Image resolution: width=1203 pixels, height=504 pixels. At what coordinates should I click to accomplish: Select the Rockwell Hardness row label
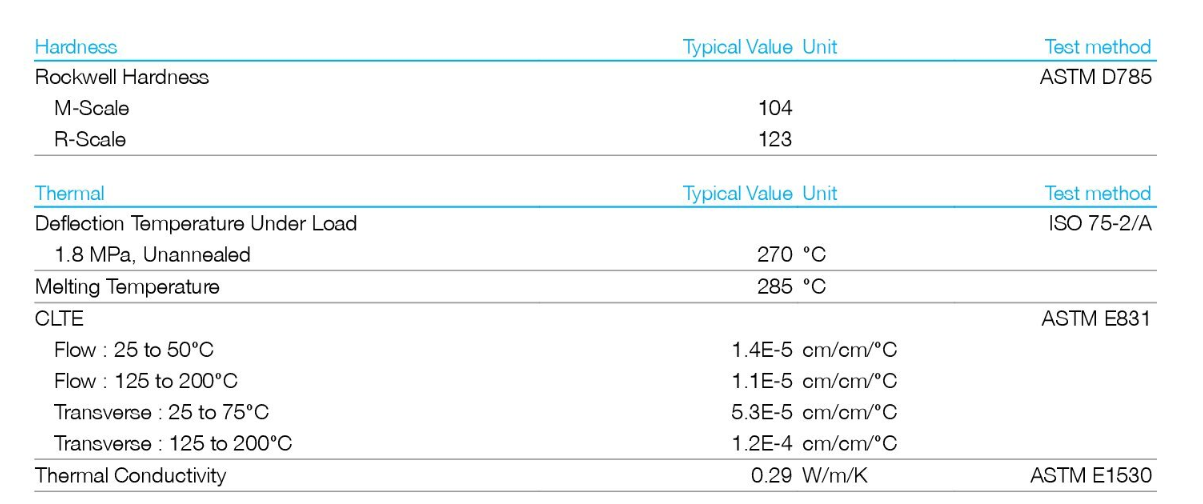pos(122,77)
